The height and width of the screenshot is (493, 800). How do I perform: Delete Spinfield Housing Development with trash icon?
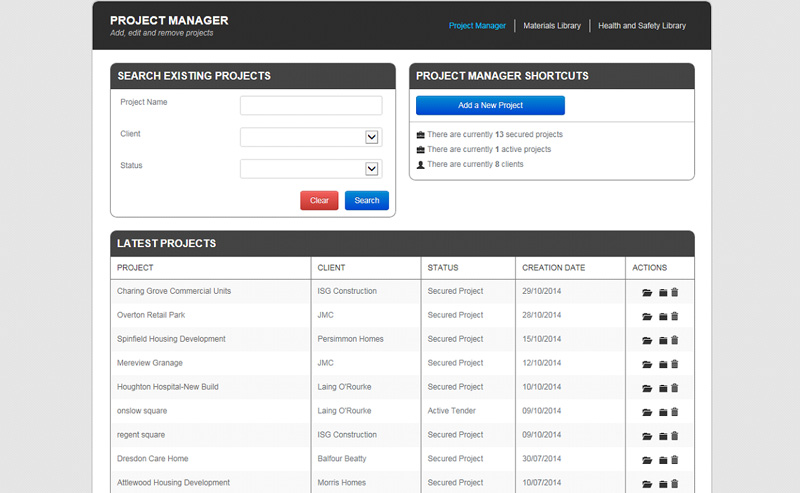[674, 340]
